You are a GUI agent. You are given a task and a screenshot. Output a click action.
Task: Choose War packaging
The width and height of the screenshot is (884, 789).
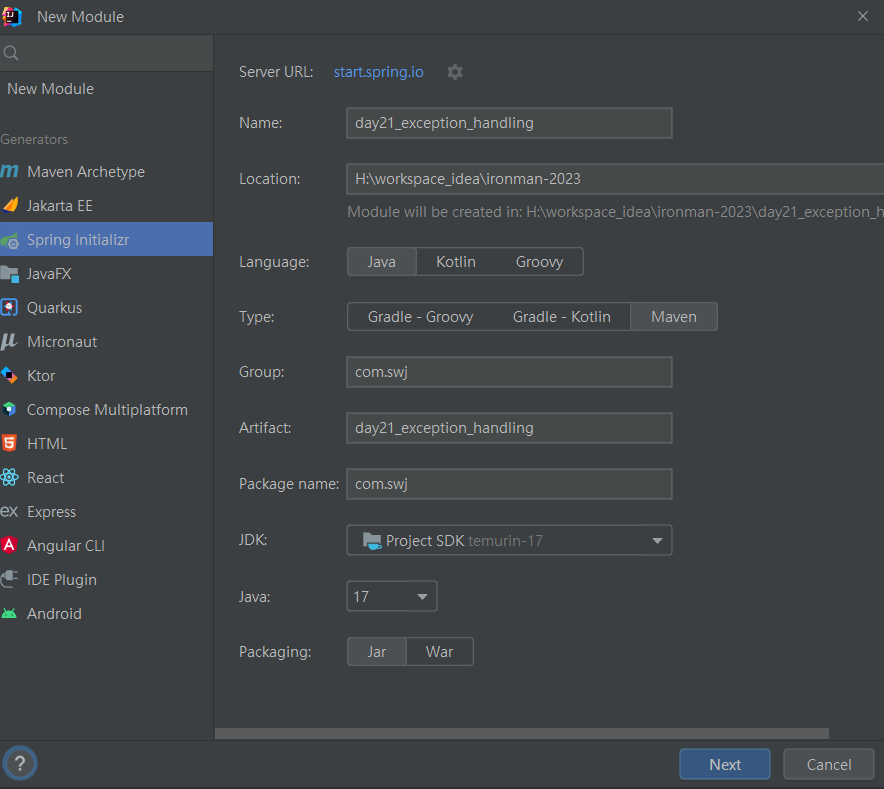click(x=439, y=652)
